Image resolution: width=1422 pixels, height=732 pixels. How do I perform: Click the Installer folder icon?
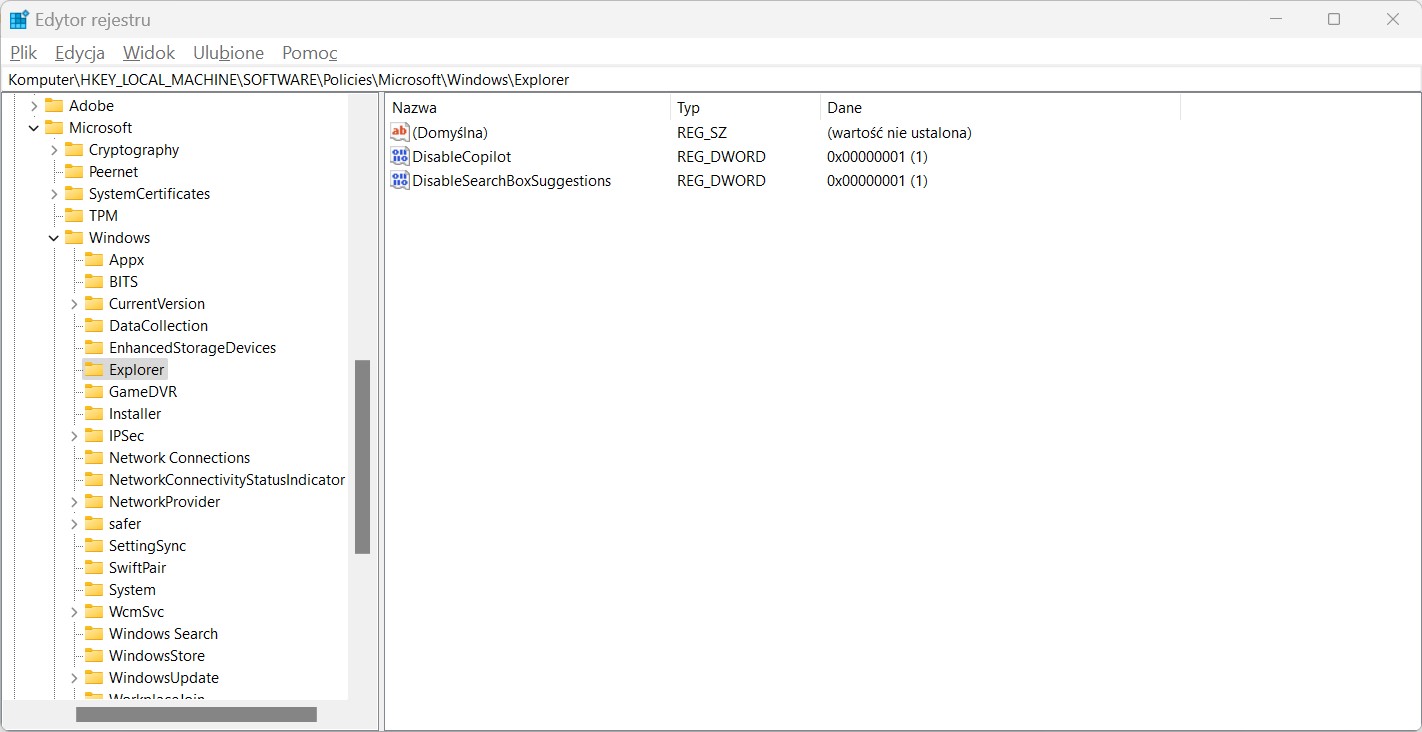point(94,414)
